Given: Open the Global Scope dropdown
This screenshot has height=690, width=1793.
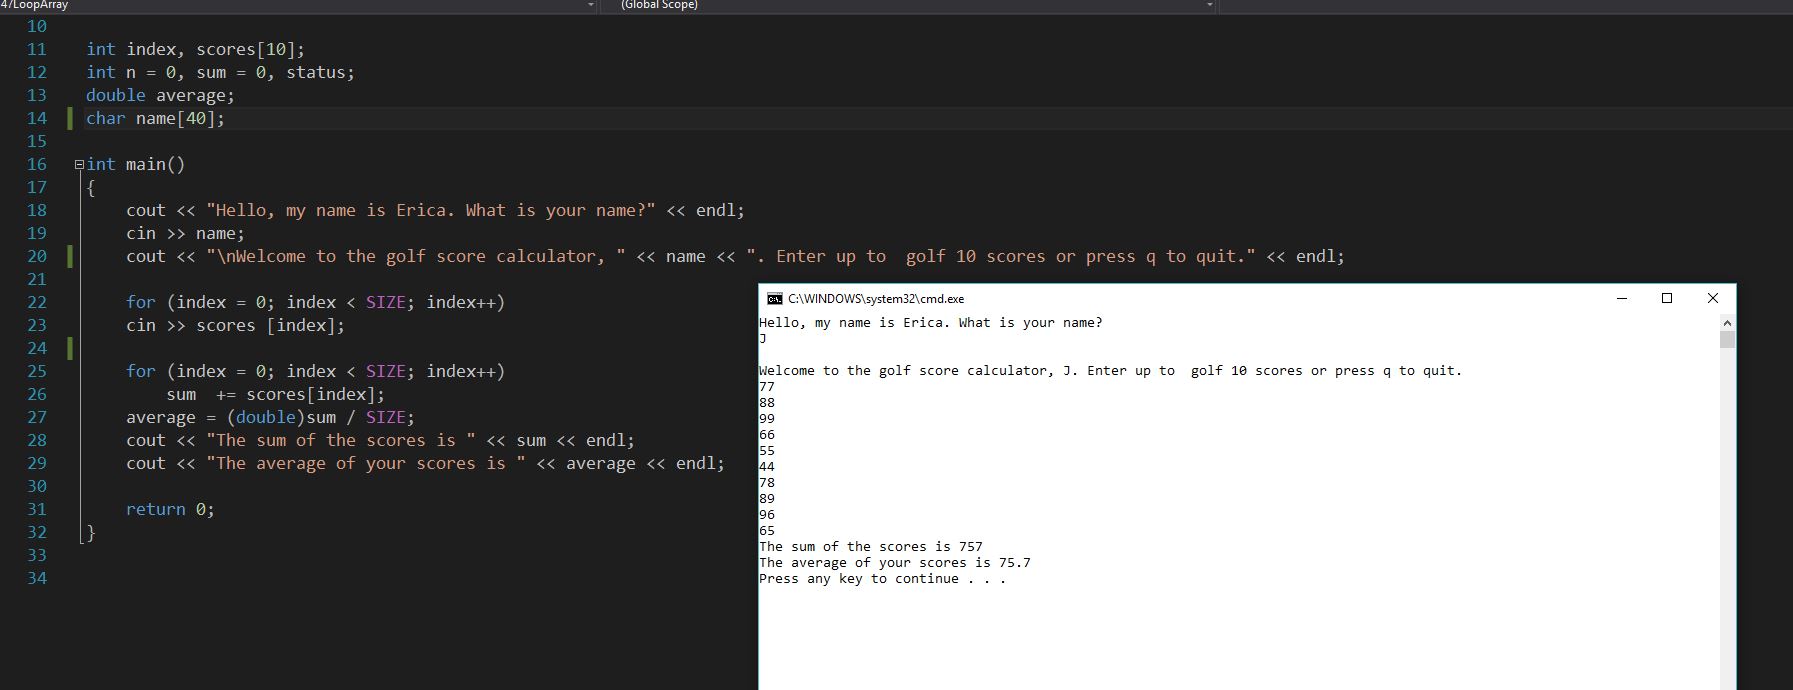Looking at the screenshot, I should (1209, 6).
